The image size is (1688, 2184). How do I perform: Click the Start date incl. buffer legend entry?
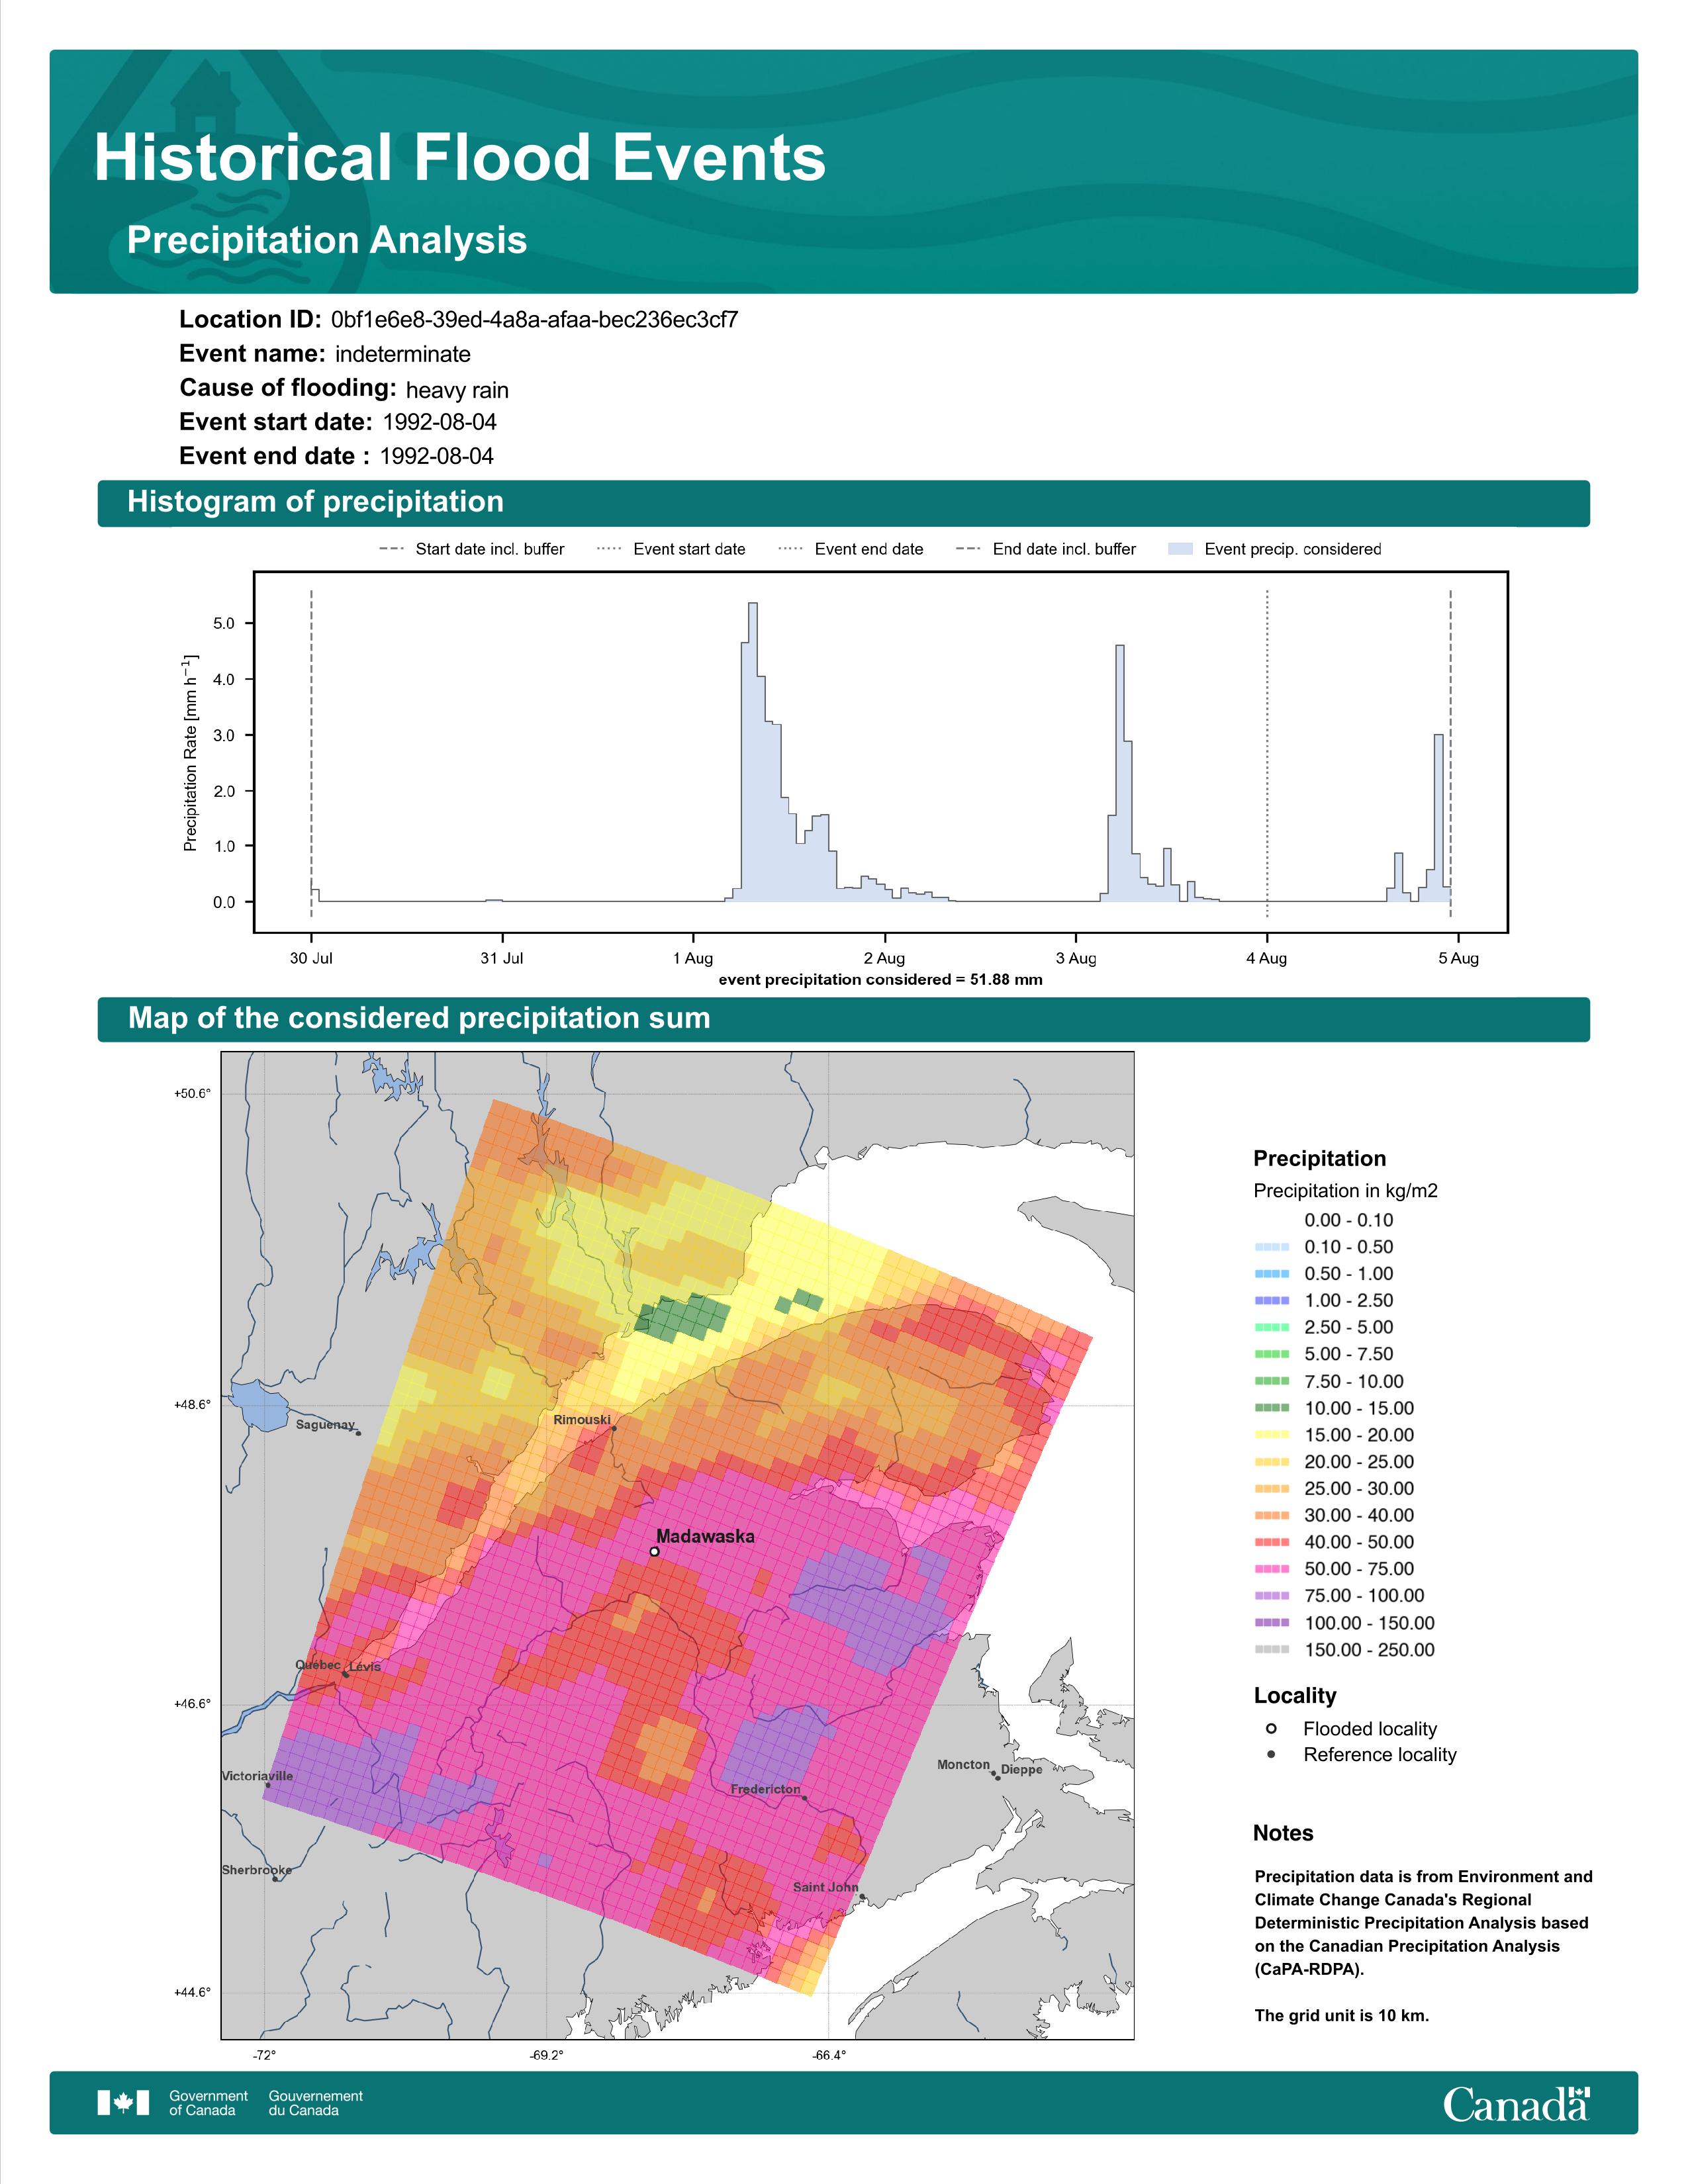click(x=471, y=549)
